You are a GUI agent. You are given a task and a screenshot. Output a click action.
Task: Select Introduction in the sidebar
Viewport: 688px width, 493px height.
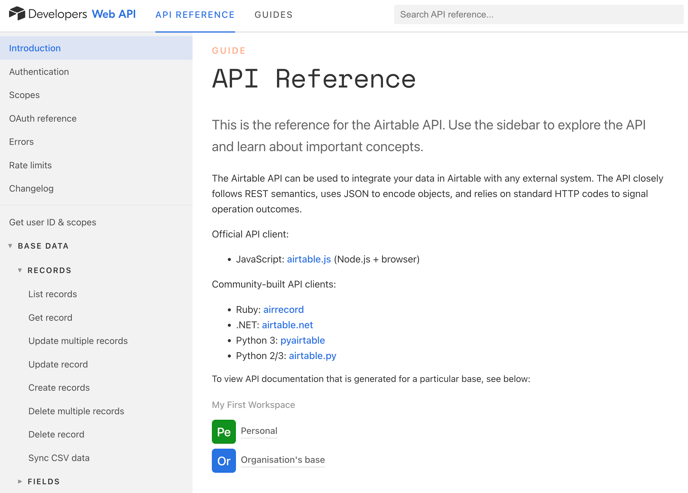coord(96,48)
